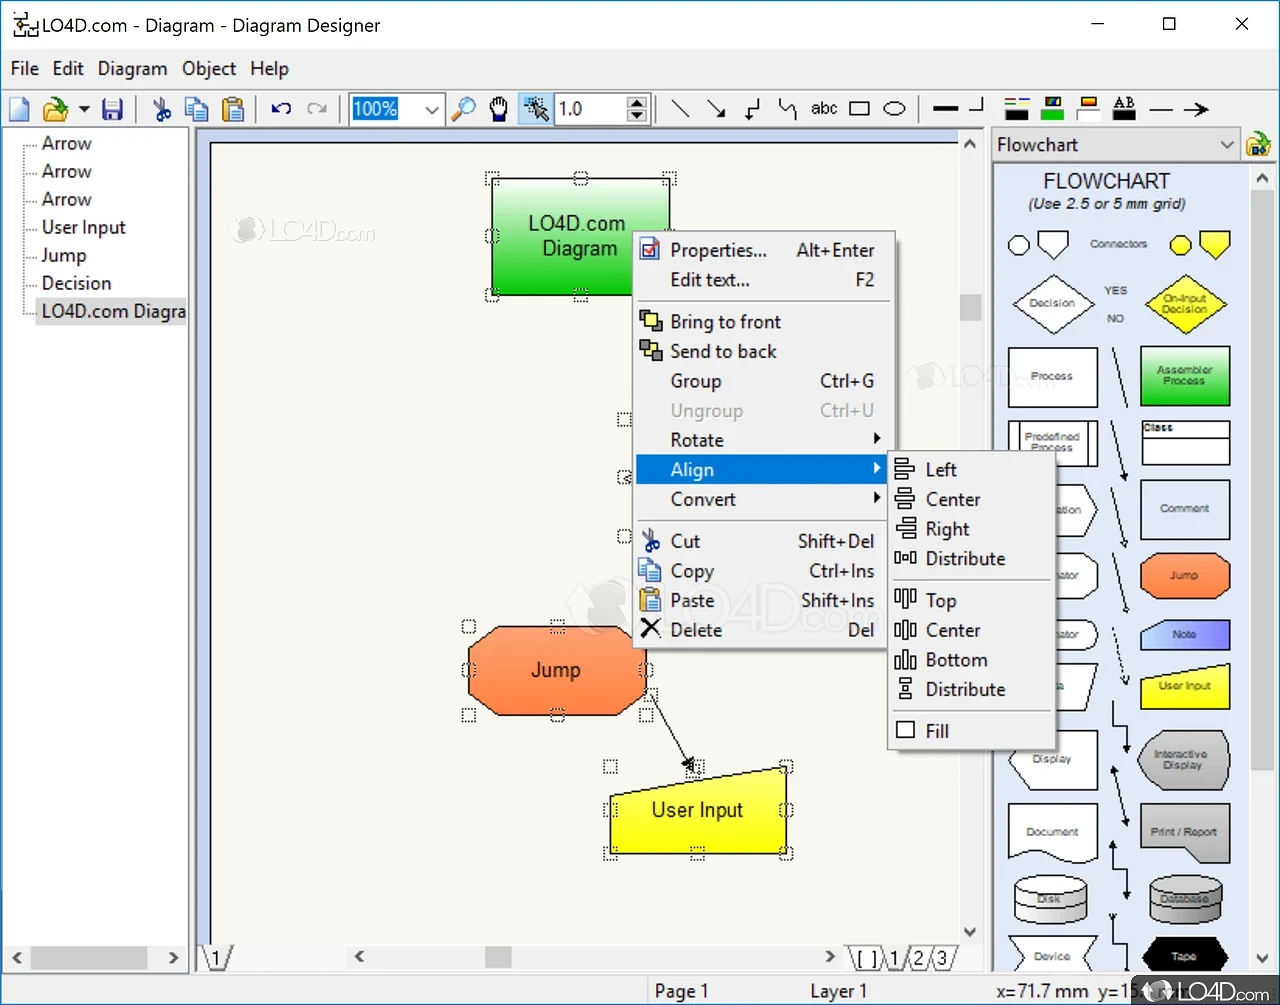Open the Edit menu

point(68,68)
